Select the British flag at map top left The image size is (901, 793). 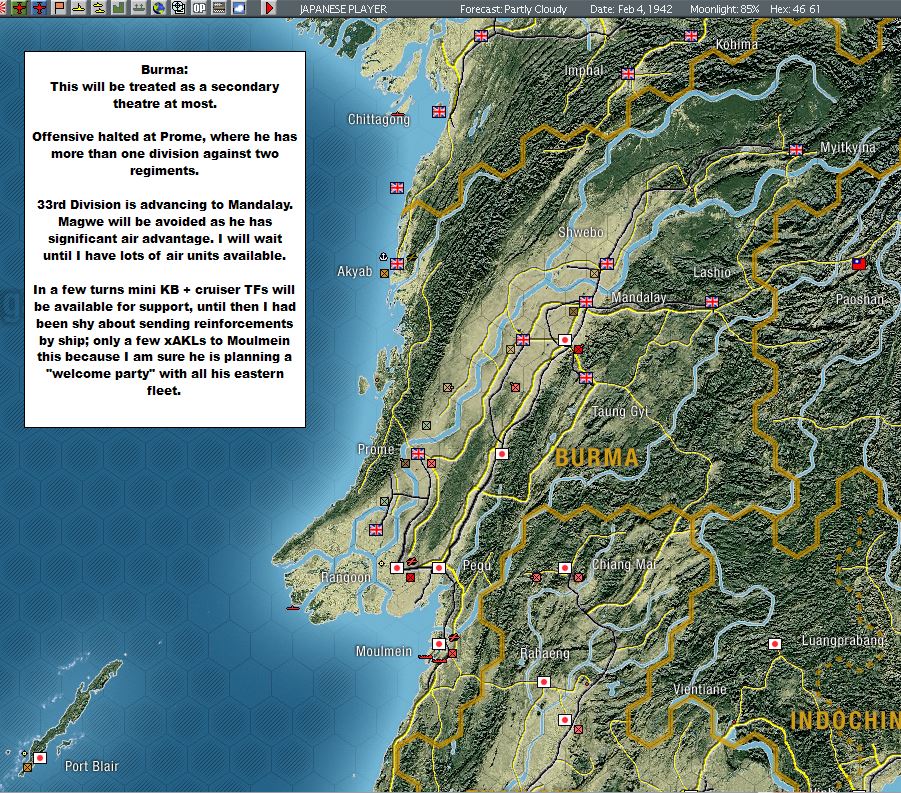[481, 36]
